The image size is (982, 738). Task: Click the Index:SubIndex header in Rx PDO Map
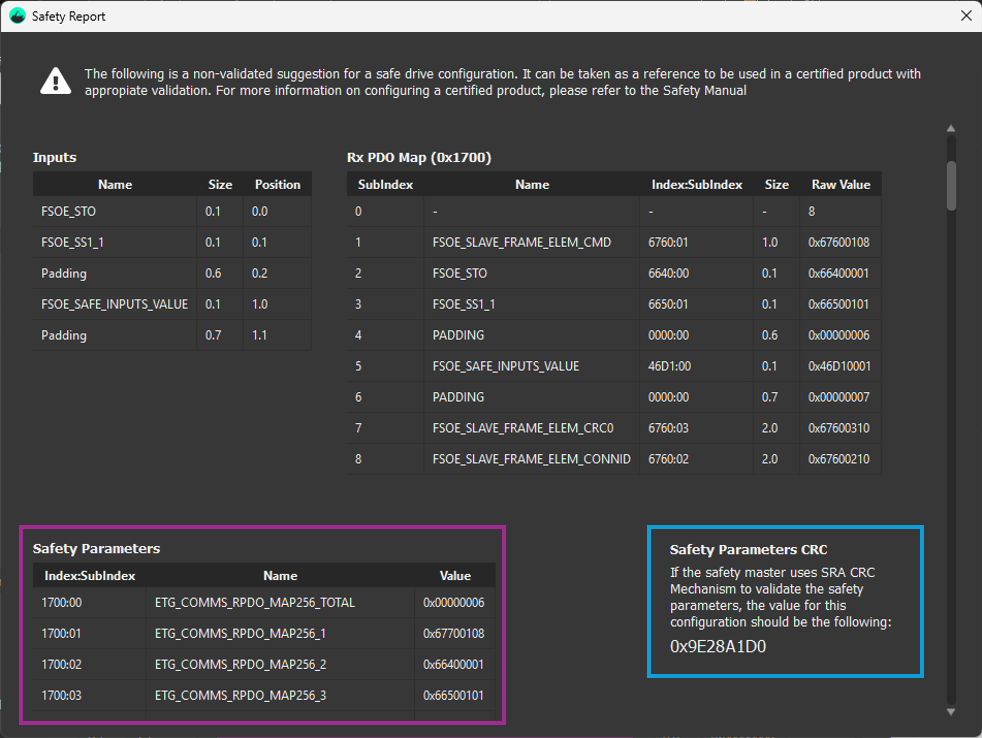(696, 185)
